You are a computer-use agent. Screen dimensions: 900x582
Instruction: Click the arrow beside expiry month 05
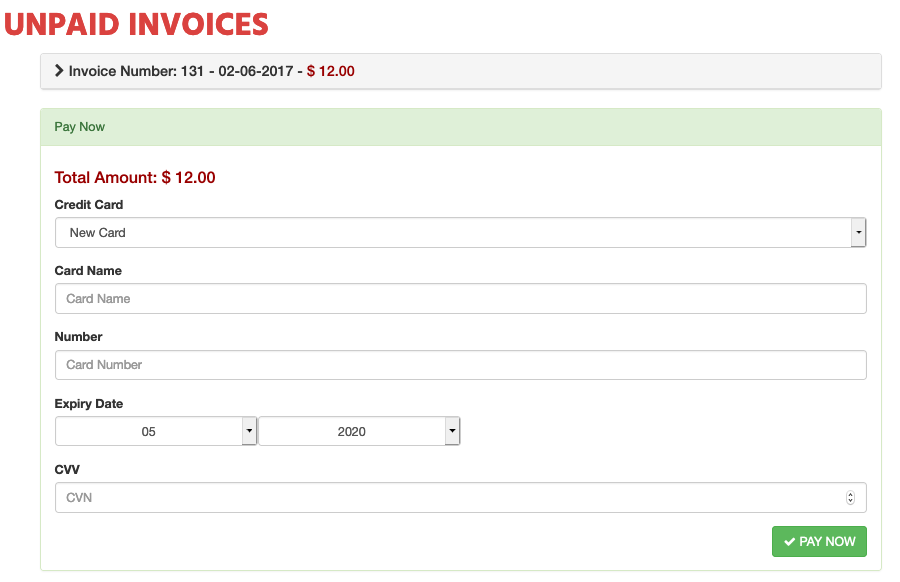click(x=249, y=432)
